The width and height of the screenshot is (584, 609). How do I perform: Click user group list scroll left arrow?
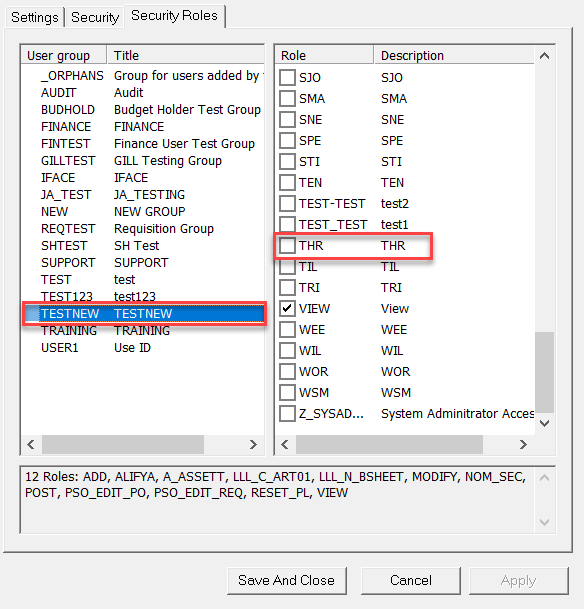(x=31, y=444)
